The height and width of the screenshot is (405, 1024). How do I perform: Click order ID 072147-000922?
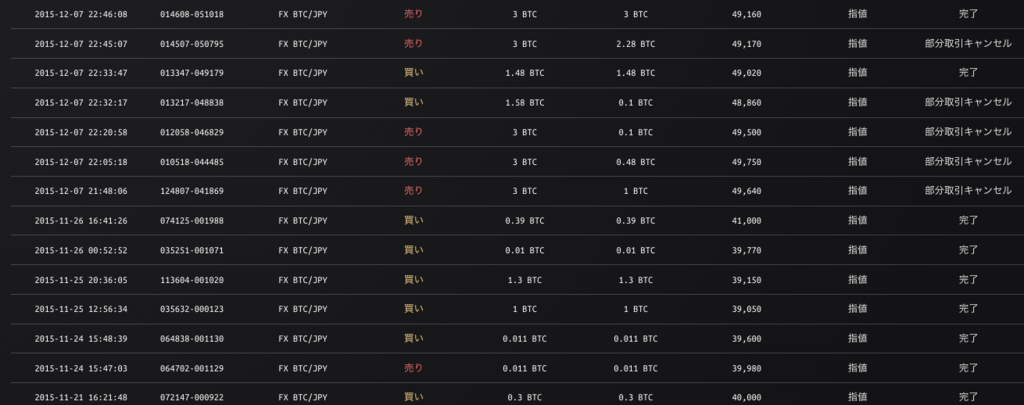[x=191, y=397]
